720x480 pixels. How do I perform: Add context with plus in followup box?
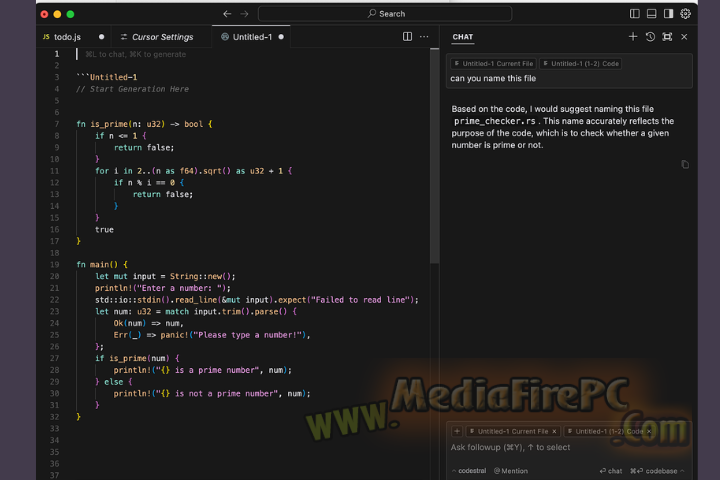pos(457,431)
